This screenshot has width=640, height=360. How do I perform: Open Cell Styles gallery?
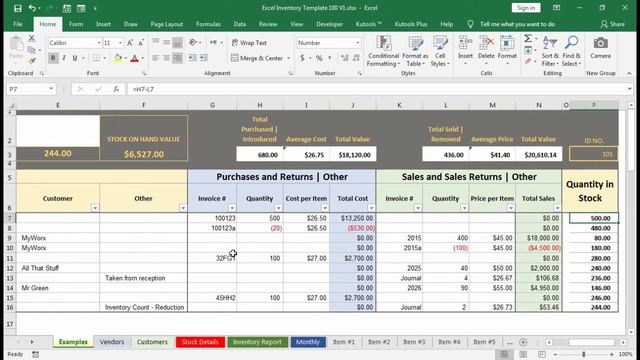point(440,51)
